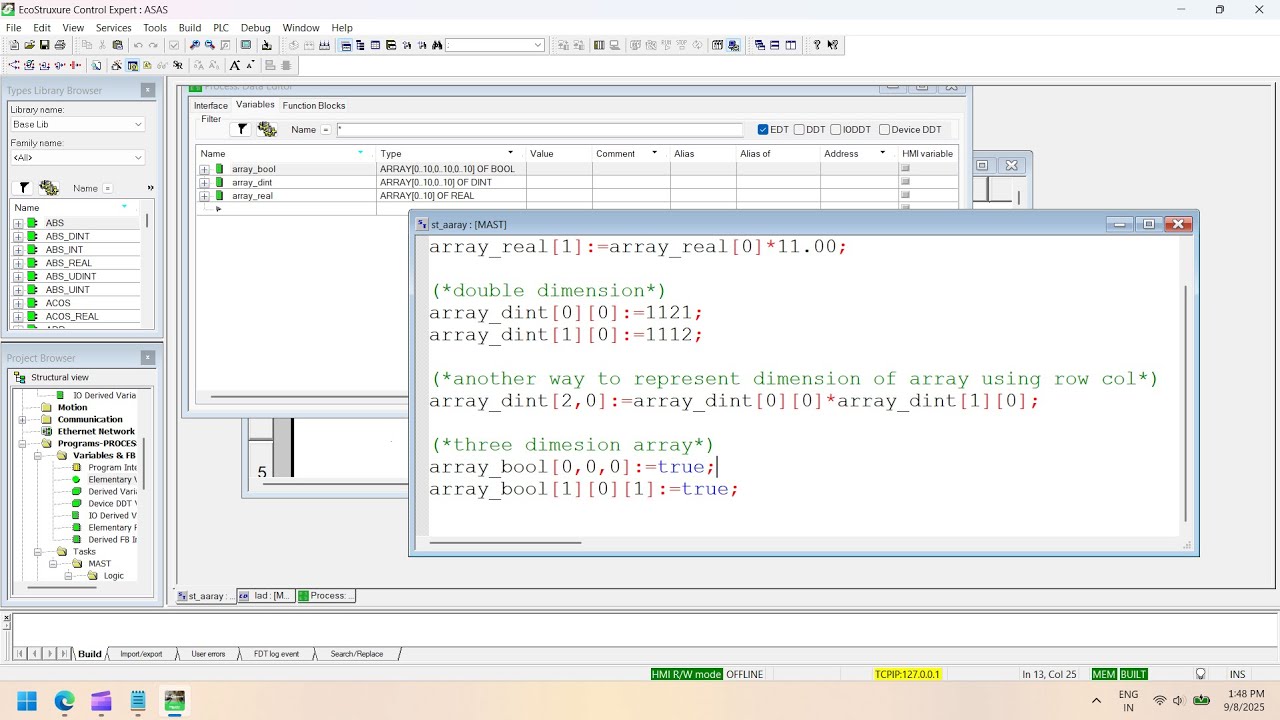The width and height of the screenshot is (1280, 720).
Task: Open the Debug menu
Action: [255, 28]
